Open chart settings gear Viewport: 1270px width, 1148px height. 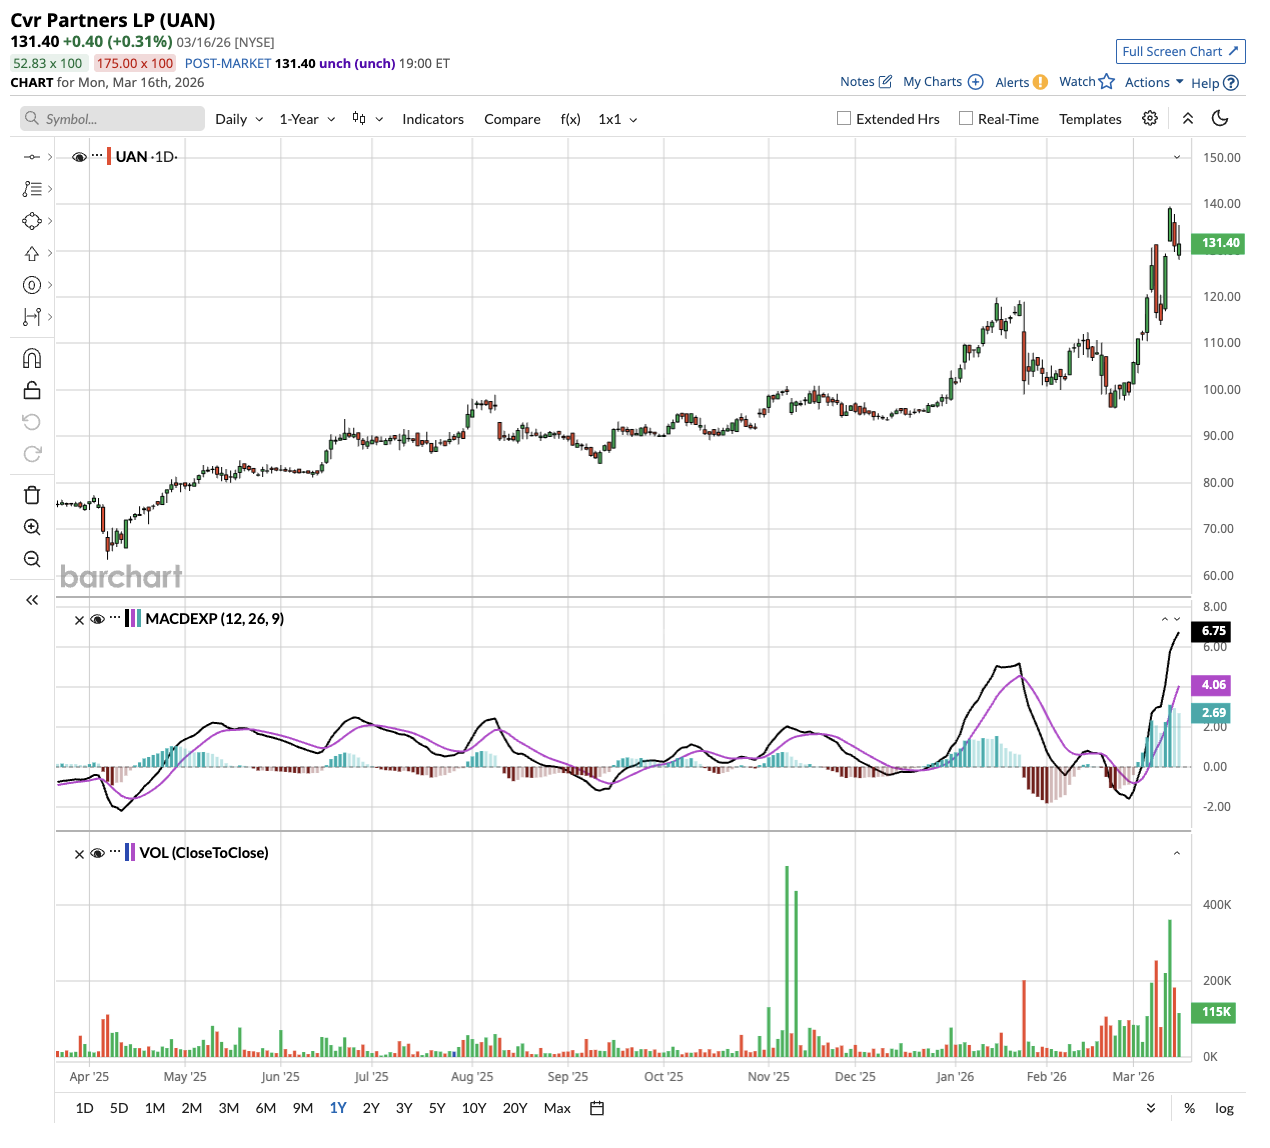pos(1150,118)
